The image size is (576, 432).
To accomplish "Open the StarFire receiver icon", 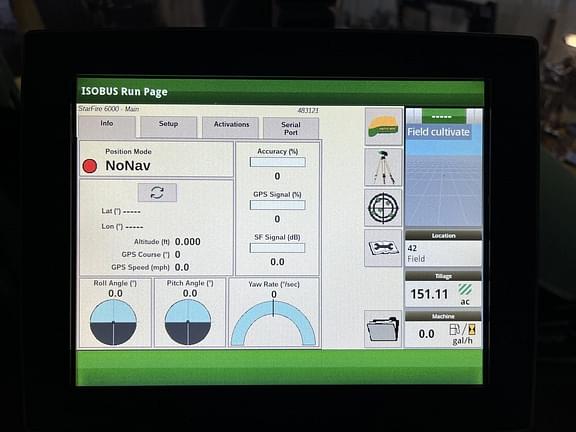I will point(384,126).
